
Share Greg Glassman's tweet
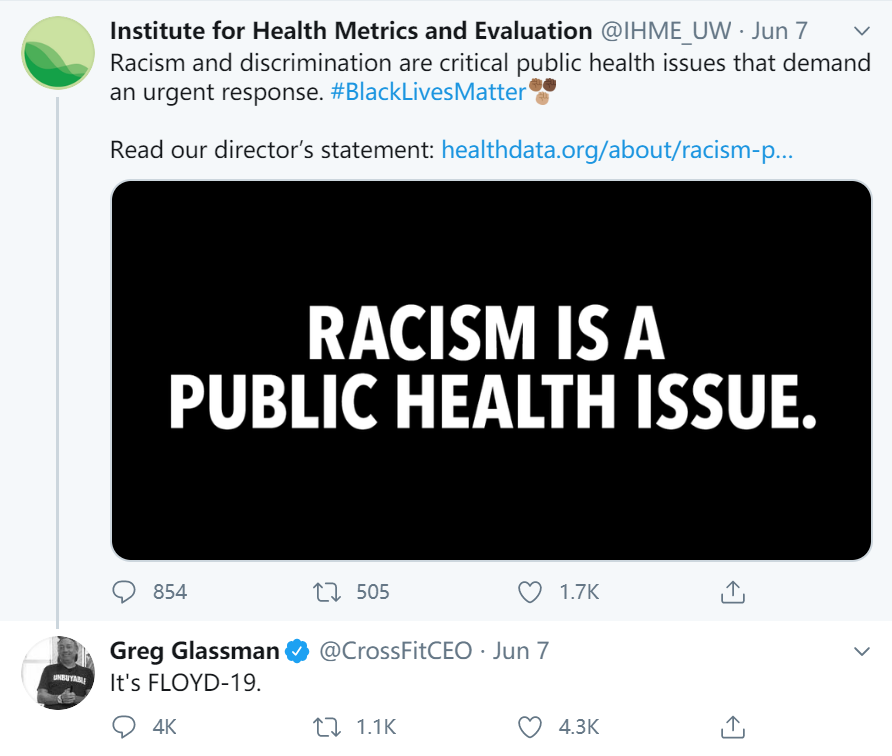click(x=733, y=727)
